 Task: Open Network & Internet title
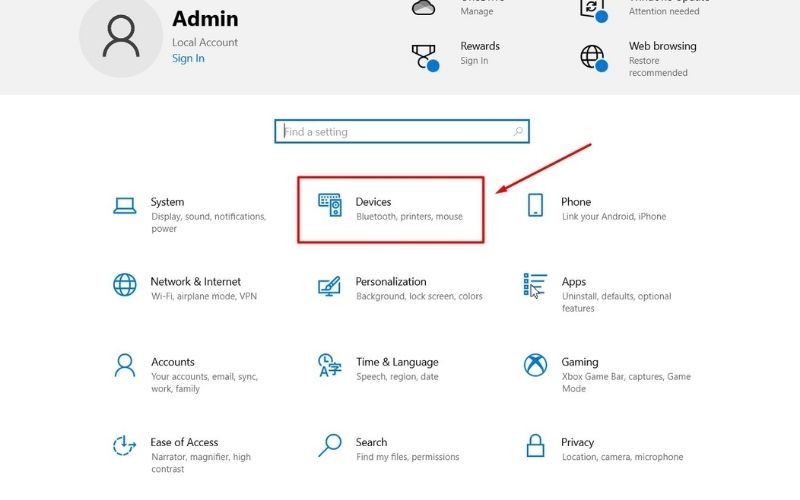195,282
